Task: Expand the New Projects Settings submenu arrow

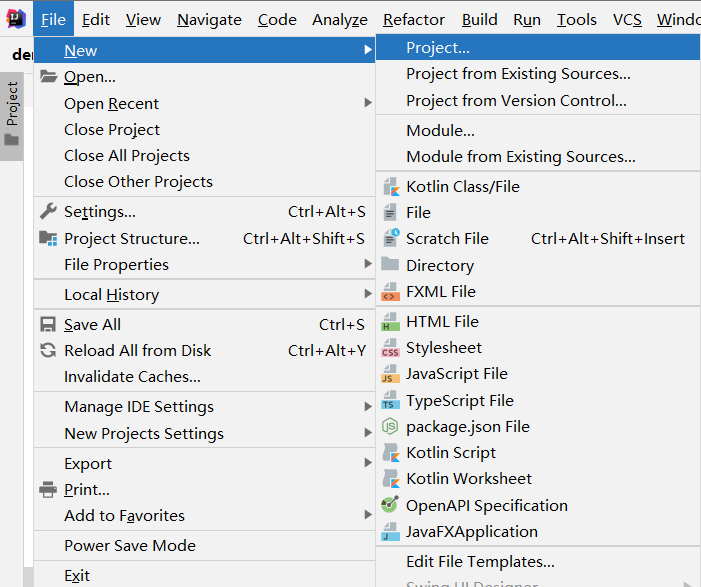Action: pyautogui.click(x=367, y=433)
